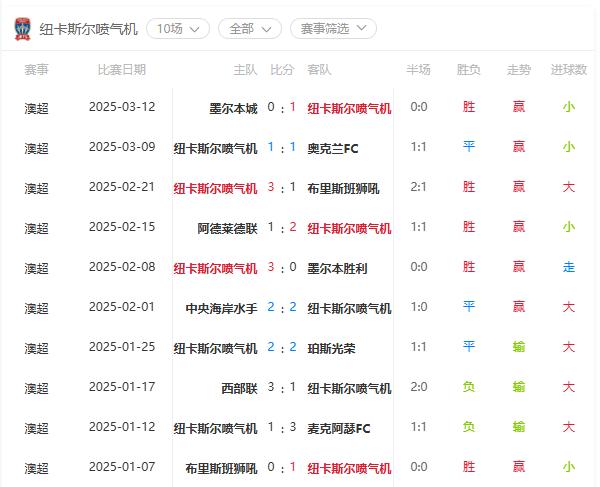
Task: Click 主队 column header
Action: [x=245, y=70]
